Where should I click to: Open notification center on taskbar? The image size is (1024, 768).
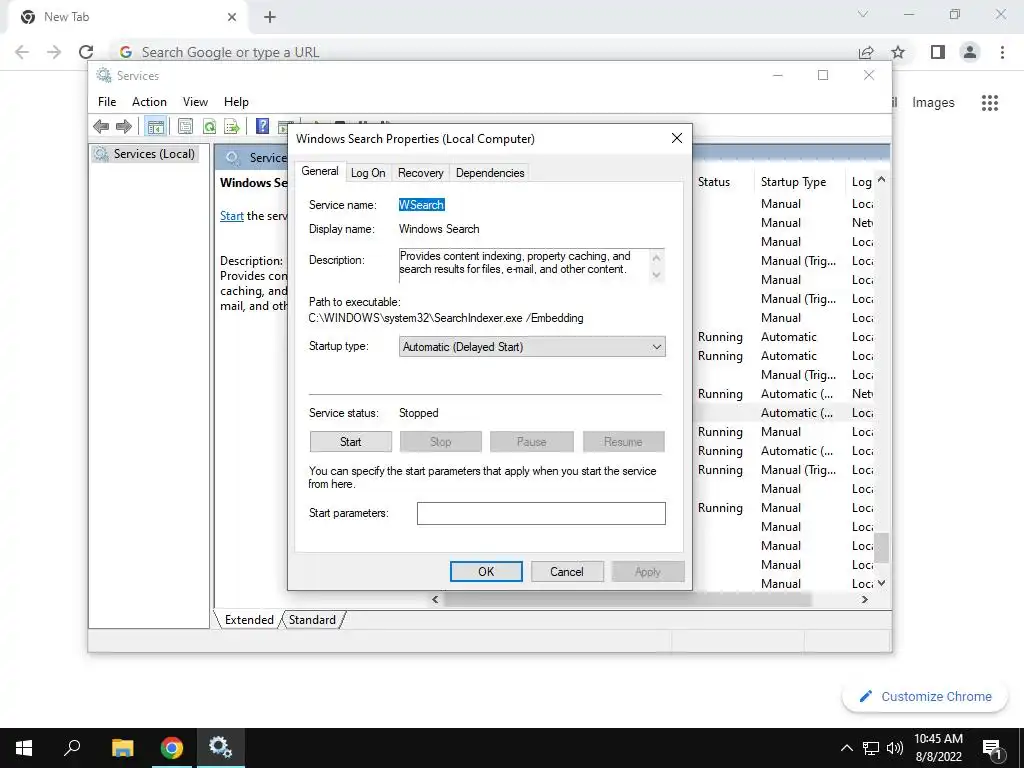pos(993,748)
